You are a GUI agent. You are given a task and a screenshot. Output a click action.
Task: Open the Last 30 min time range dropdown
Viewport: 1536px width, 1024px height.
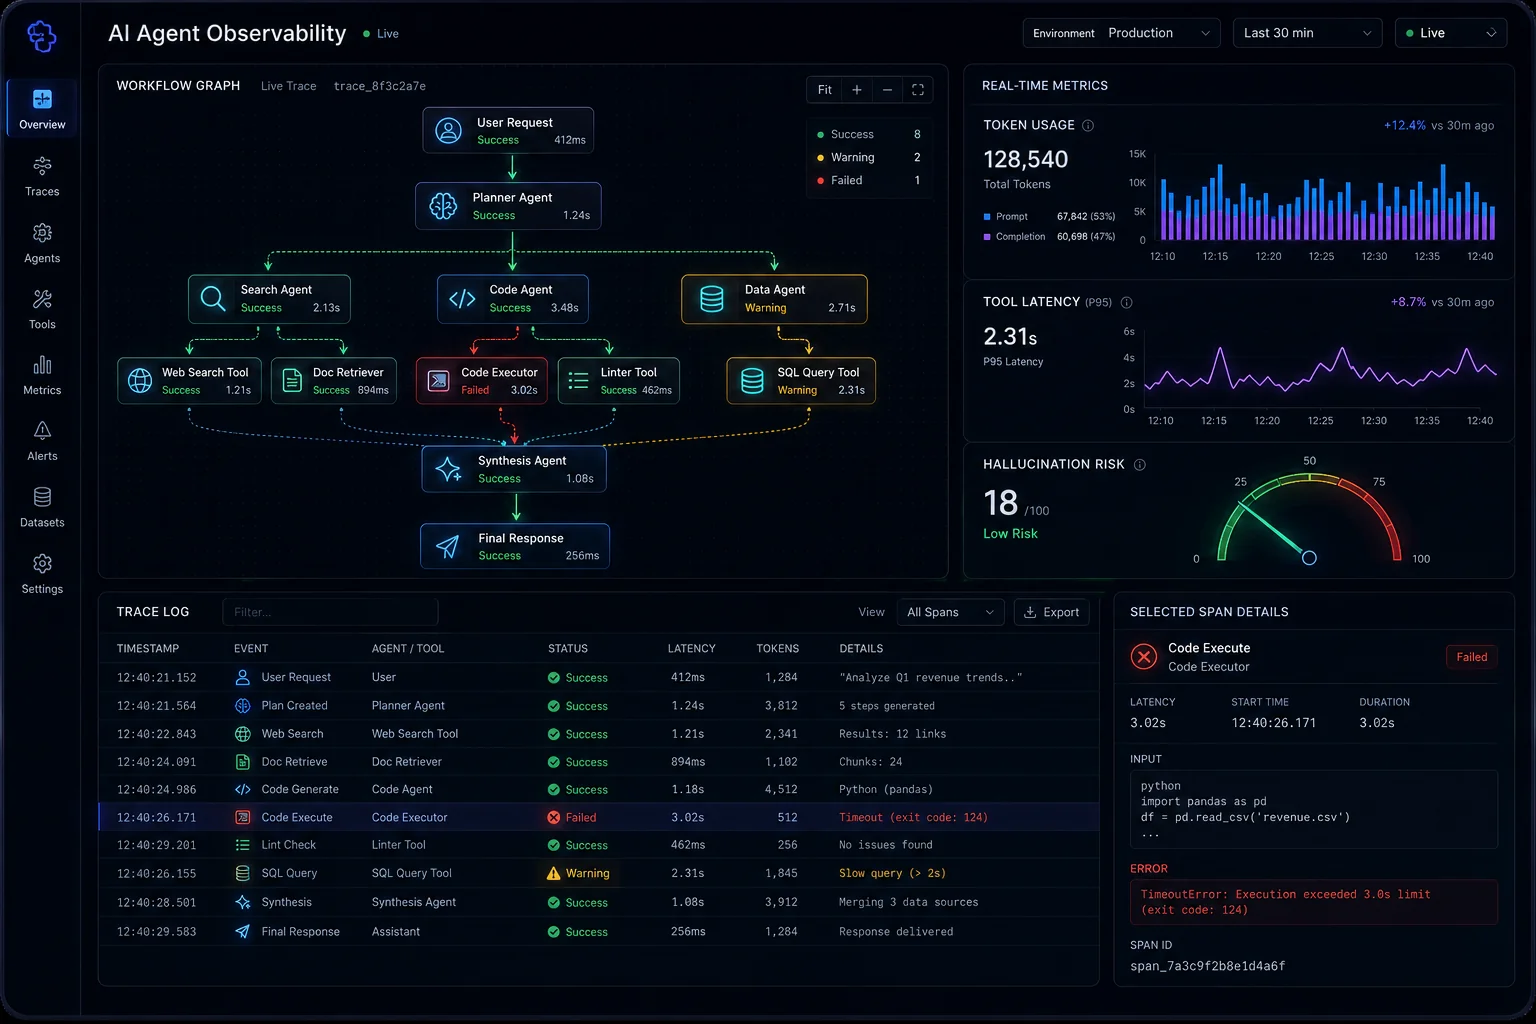pos(1307,33)
